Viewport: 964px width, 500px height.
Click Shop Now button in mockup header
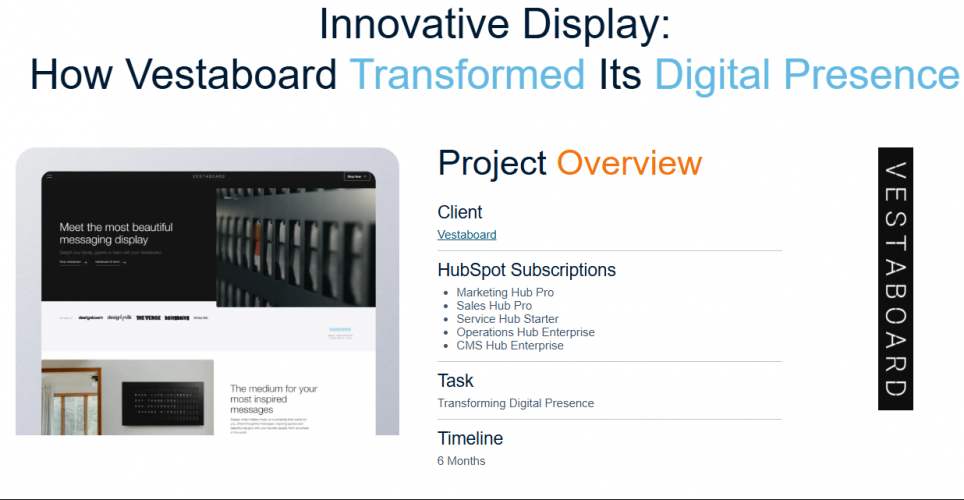point(357,177)
